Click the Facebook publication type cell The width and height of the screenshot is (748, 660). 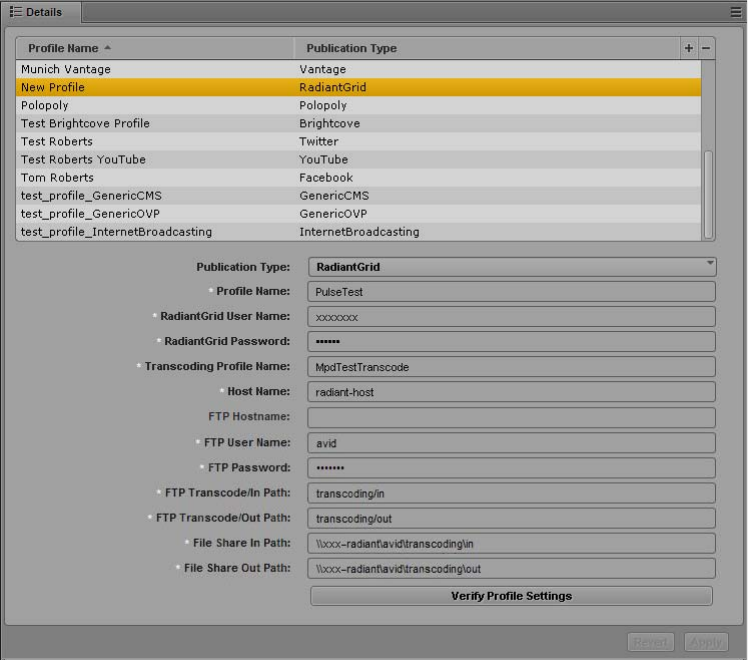pos(326,178)
